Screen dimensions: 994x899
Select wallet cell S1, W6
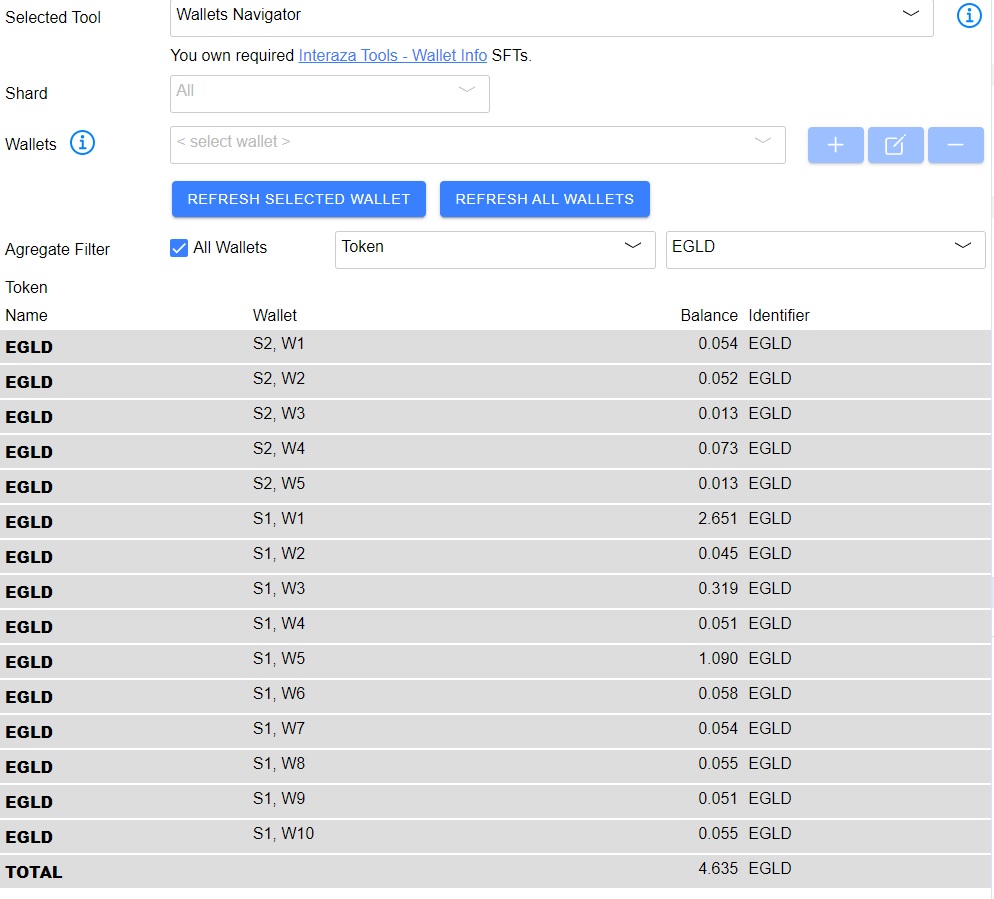pyautogui.click(x=278, y=694)
